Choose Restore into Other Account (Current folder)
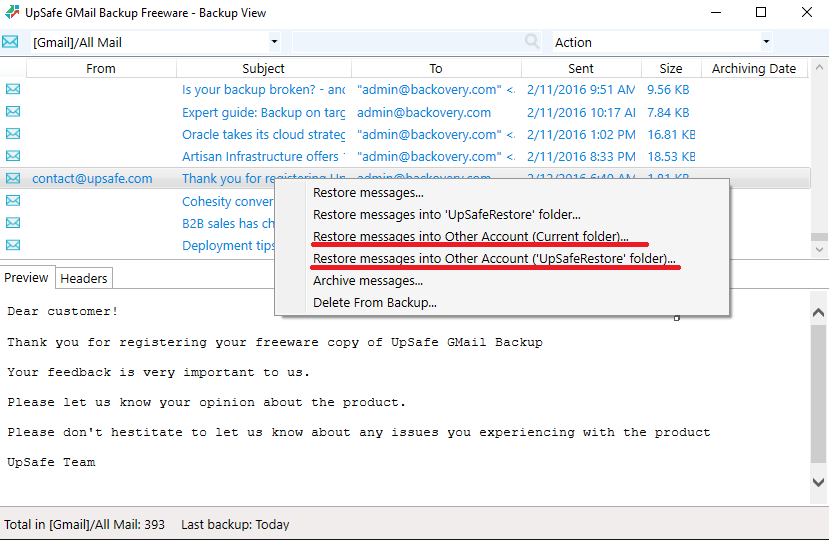Screen dimensions: 829x540 (x=471, y=236)
